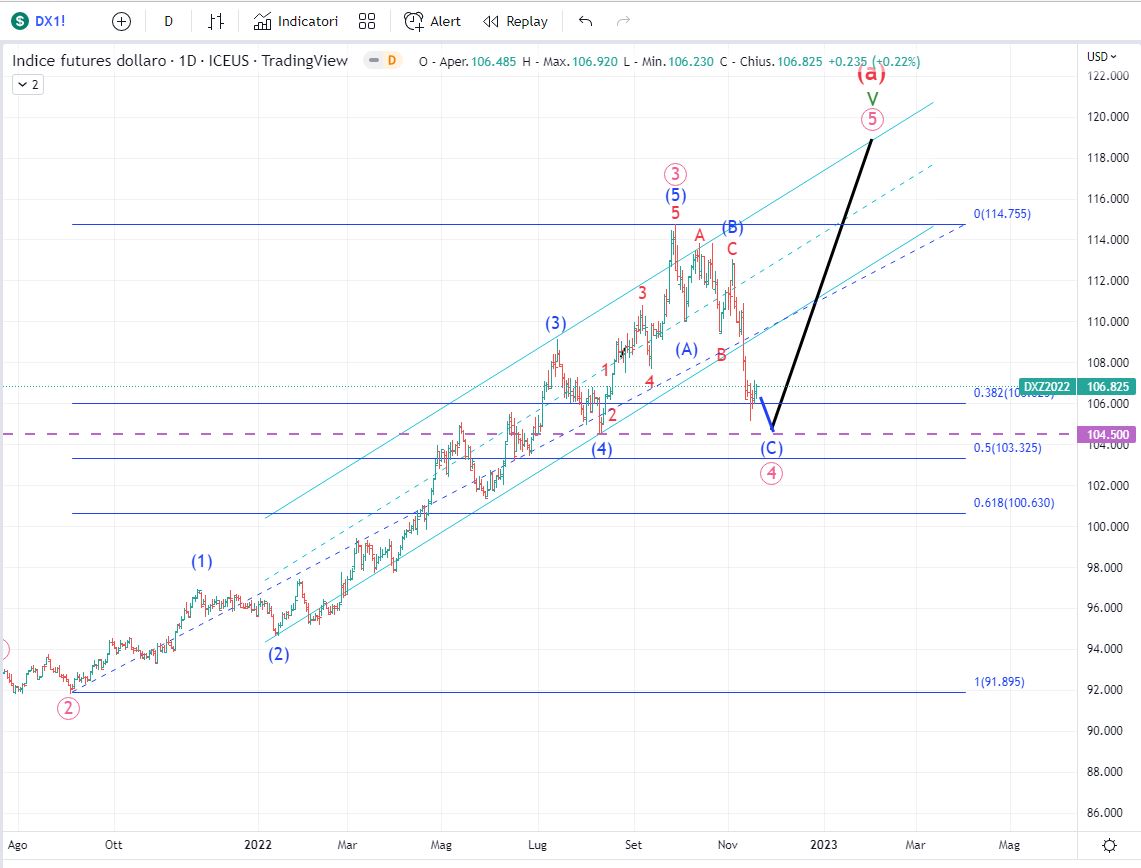This screenshot has width=1141, height=868.
Task: Redo the chart action
Action: (x=623, y=21)
